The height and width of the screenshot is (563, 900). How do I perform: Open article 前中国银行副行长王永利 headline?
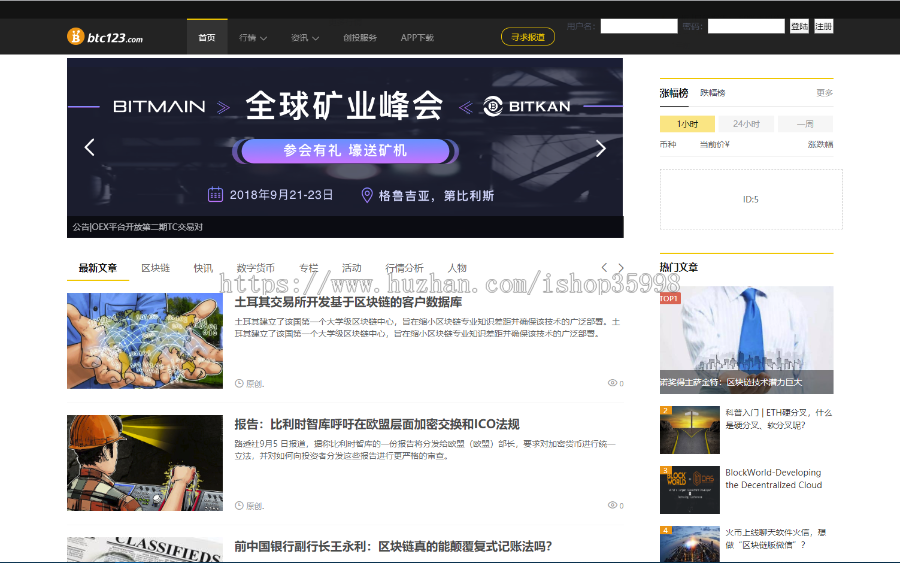[393, 546]
